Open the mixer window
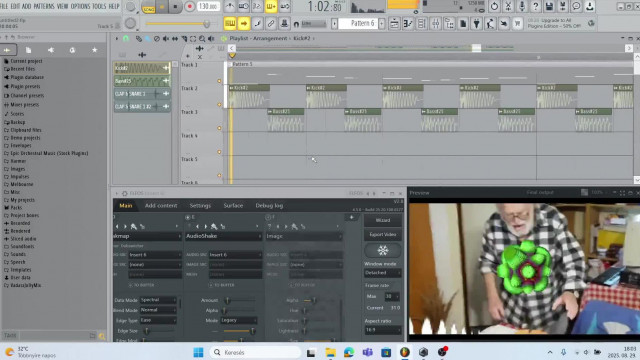 [x=436, y=24]
